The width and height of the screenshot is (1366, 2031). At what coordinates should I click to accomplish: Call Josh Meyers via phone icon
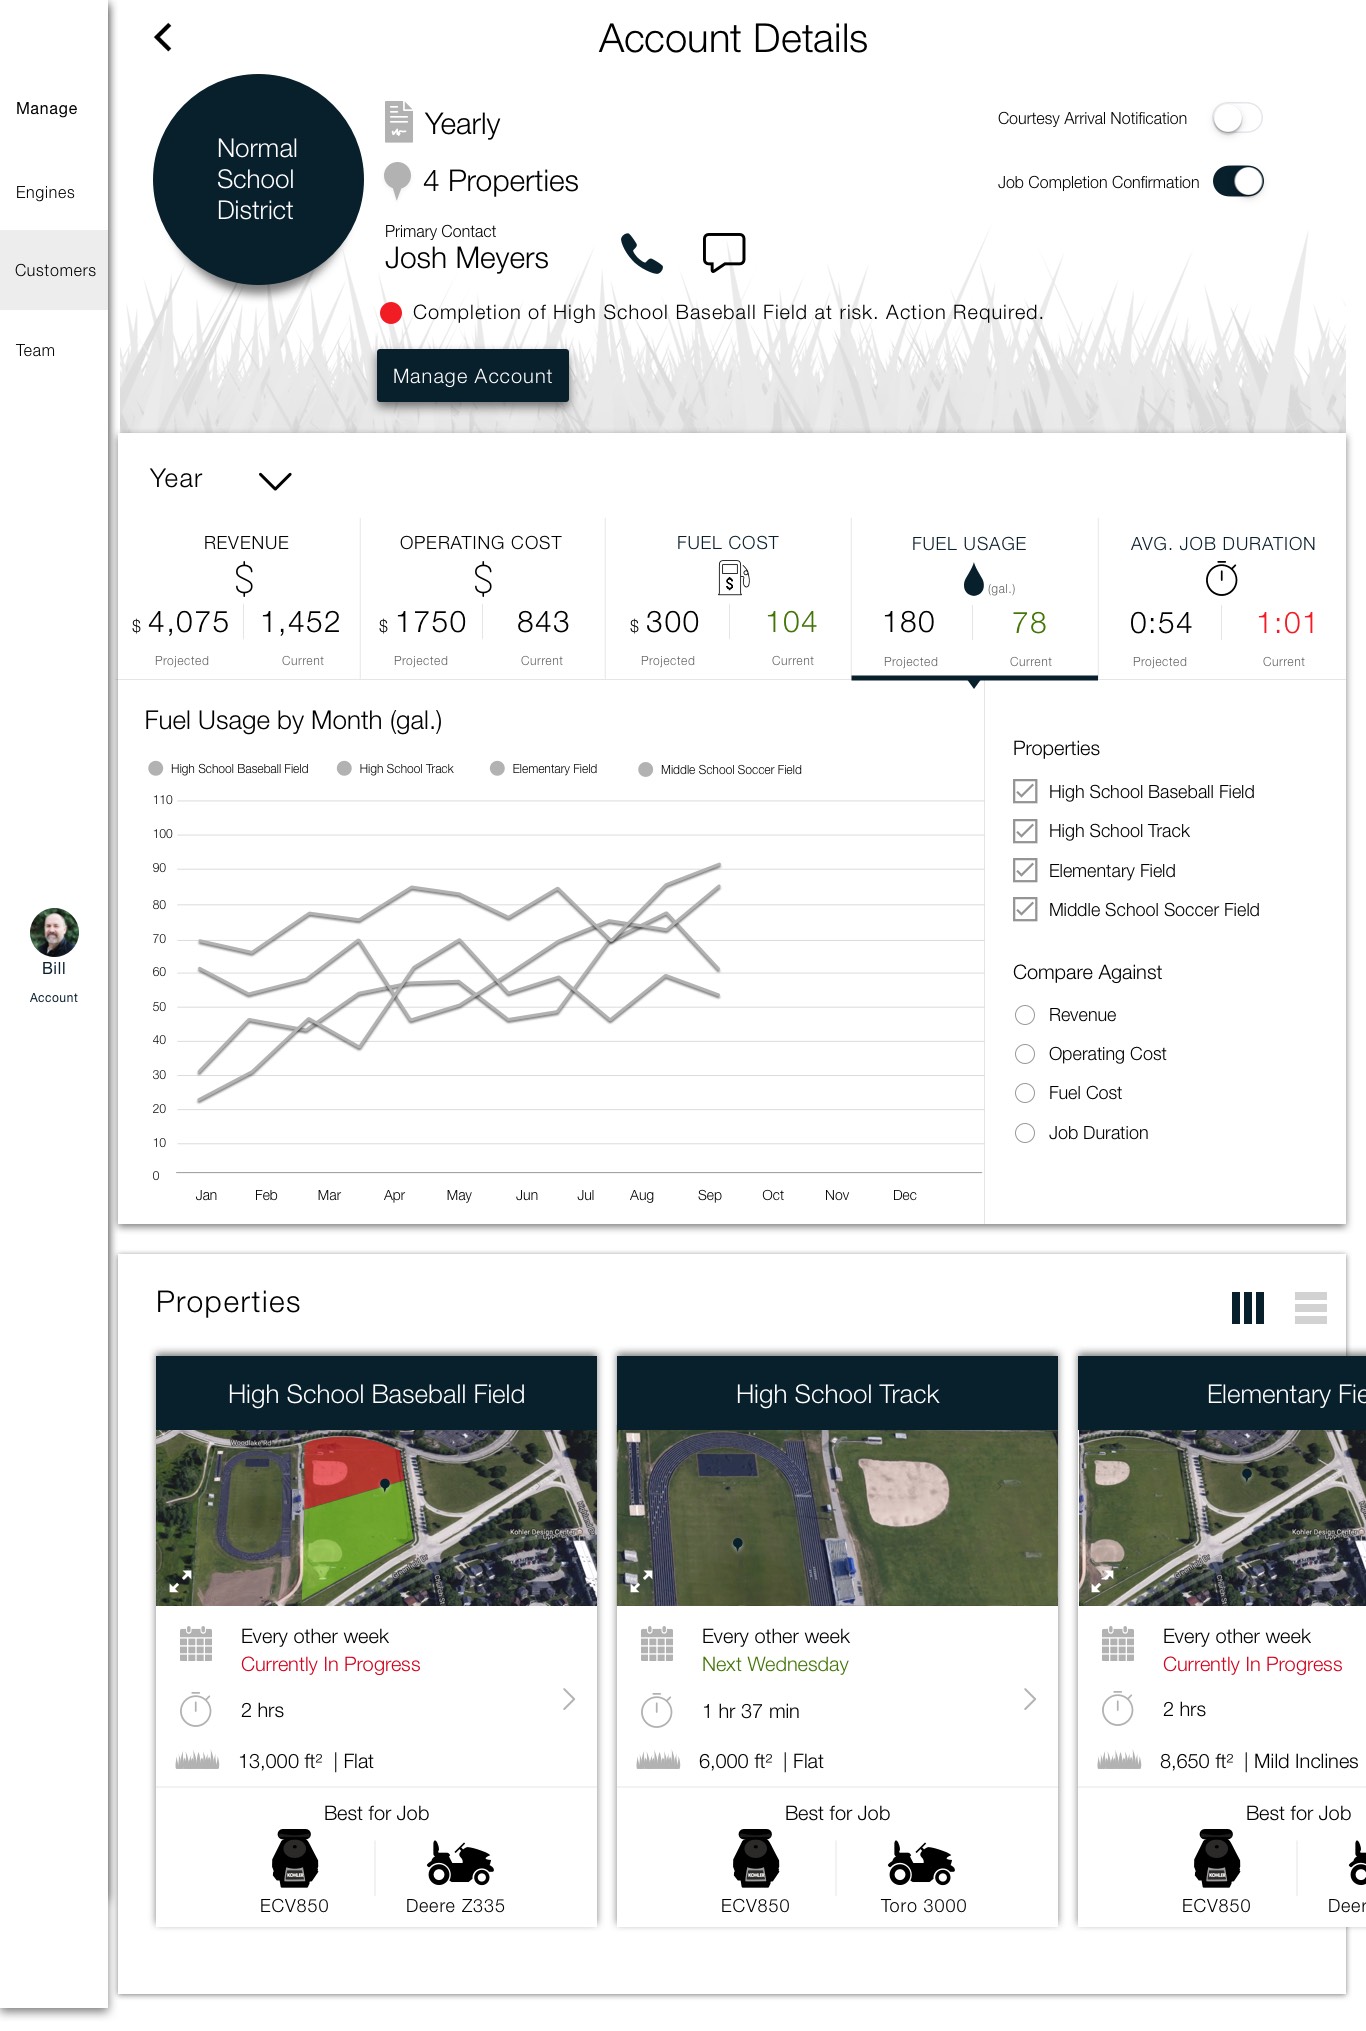pyautogui.click(x=641, y=253)
